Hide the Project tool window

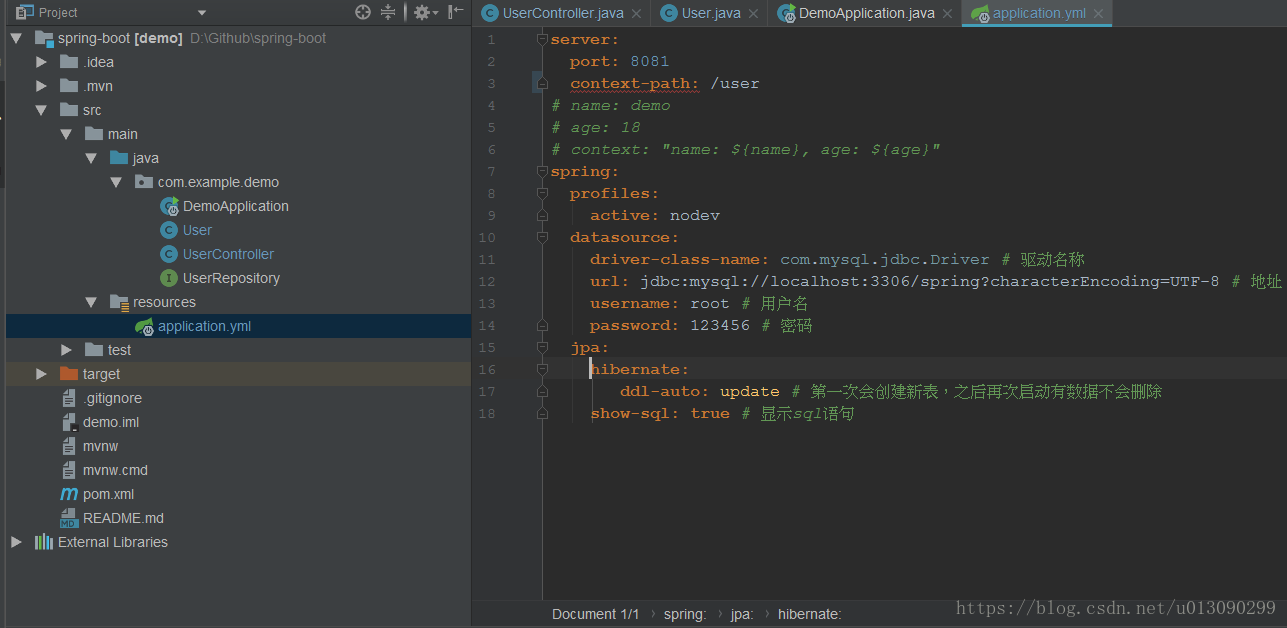pyautogui.click(x=455, y=12)
